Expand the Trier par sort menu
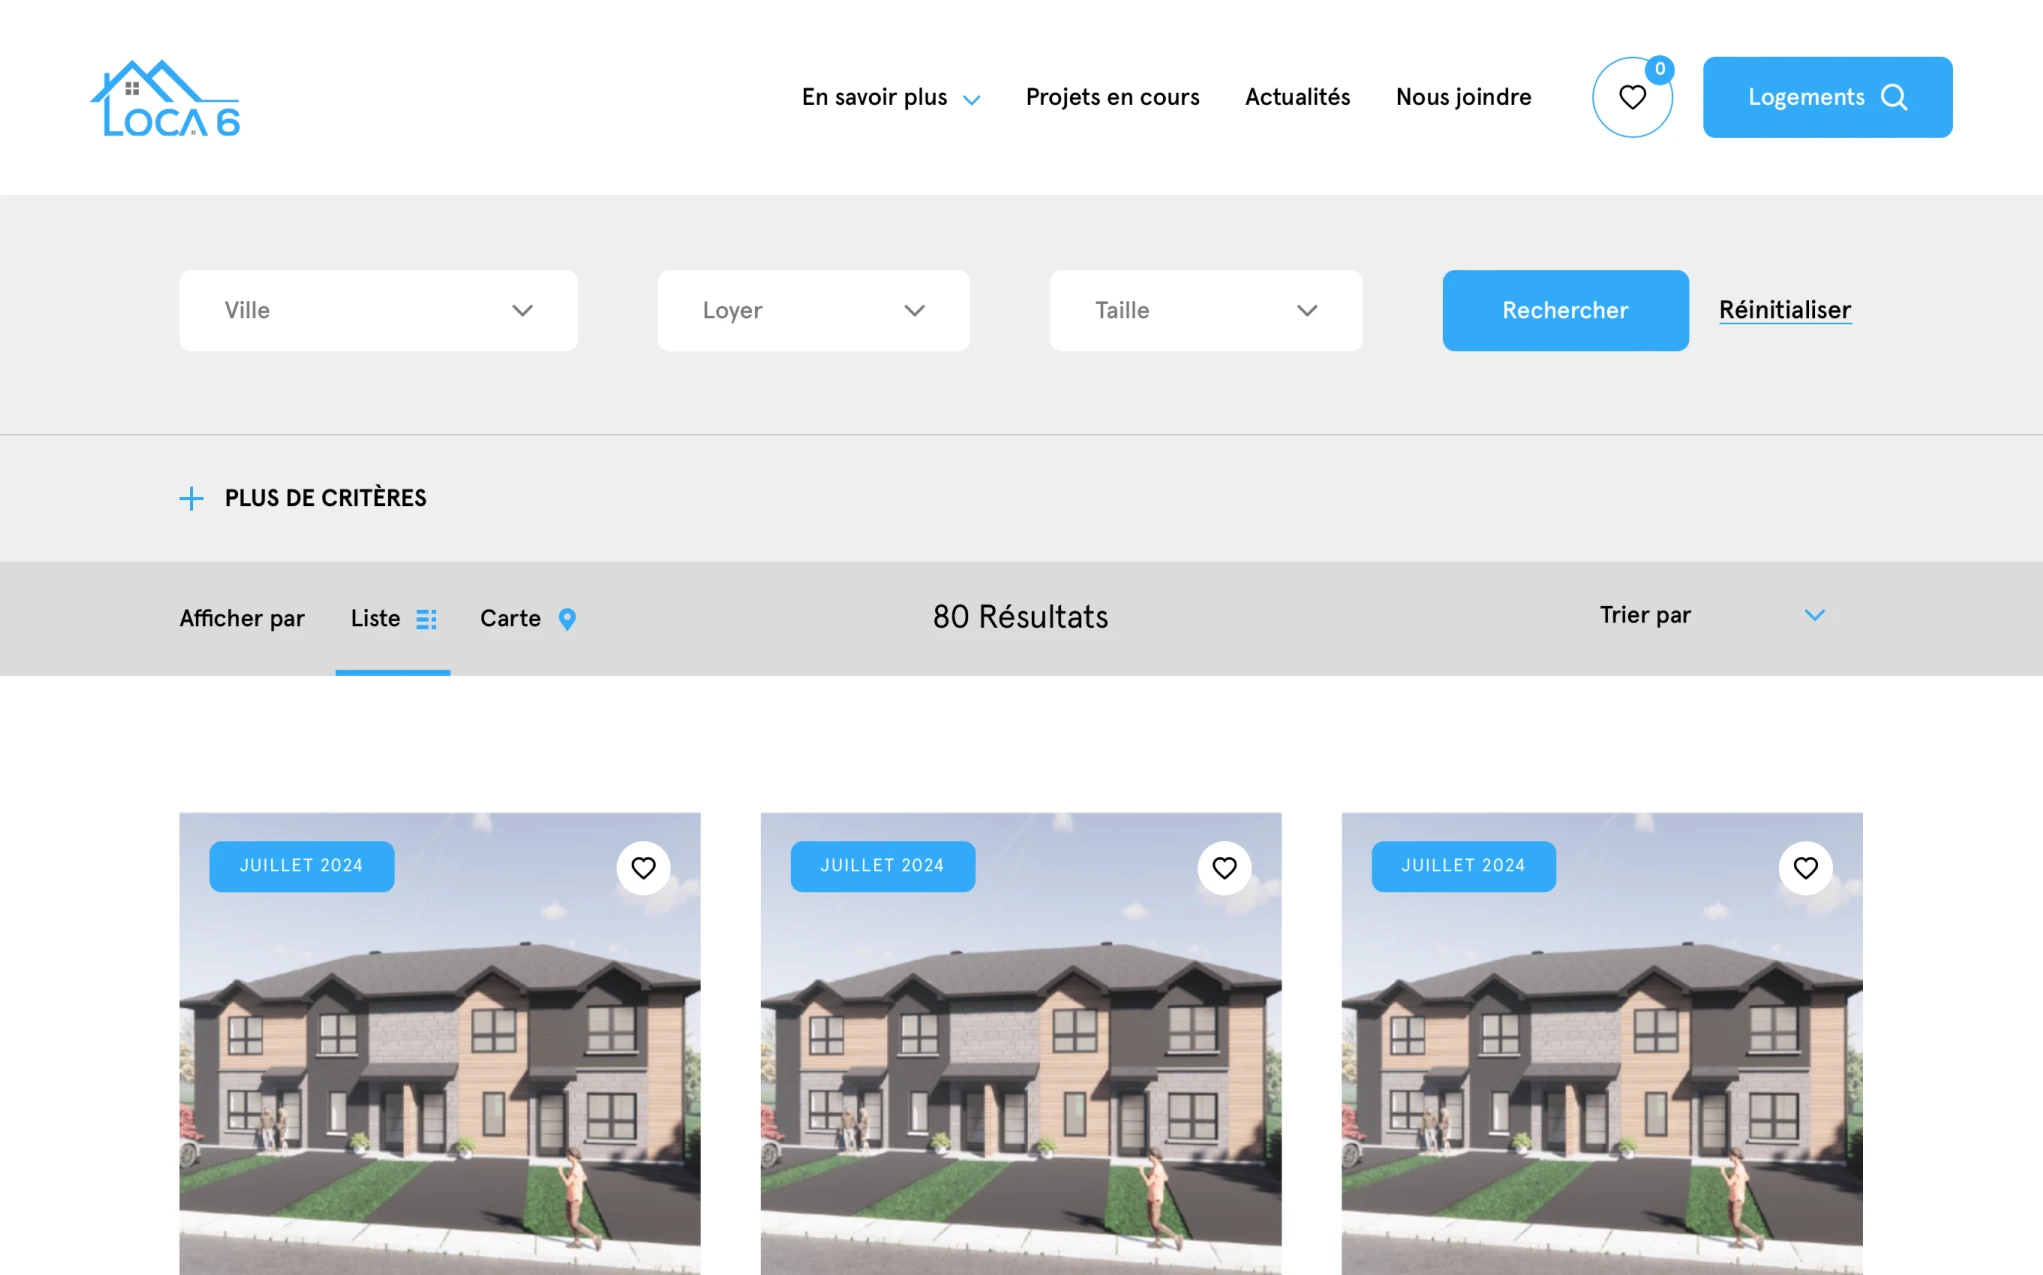Screen dimensions: 2043x1275 click(1712, 615)
